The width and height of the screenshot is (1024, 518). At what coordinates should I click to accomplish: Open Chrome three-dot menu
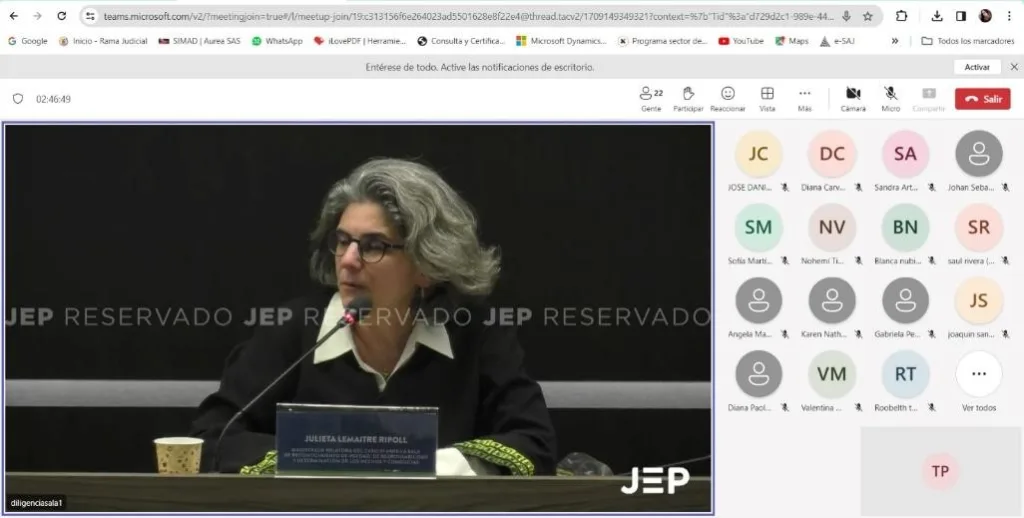(1009, 16)
